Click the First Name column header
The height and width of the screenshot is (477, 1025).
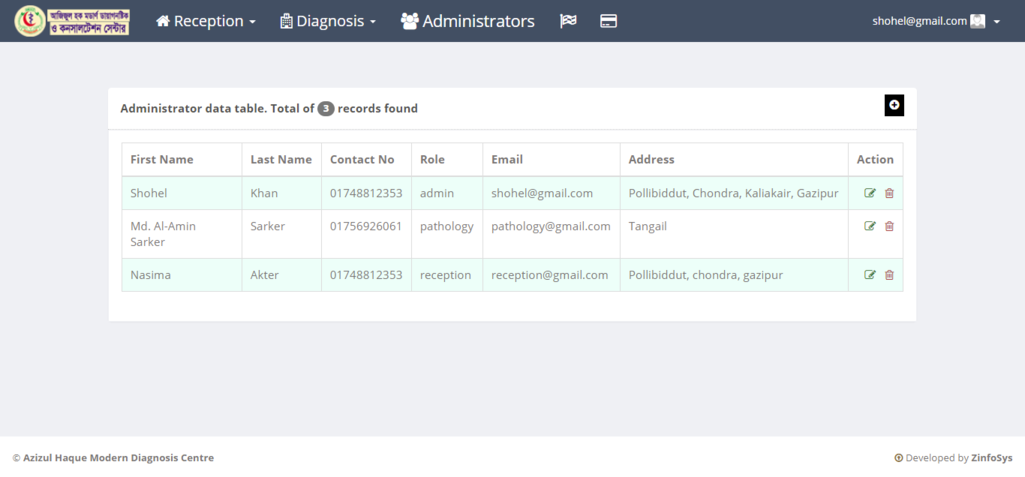tap(162, 159)
